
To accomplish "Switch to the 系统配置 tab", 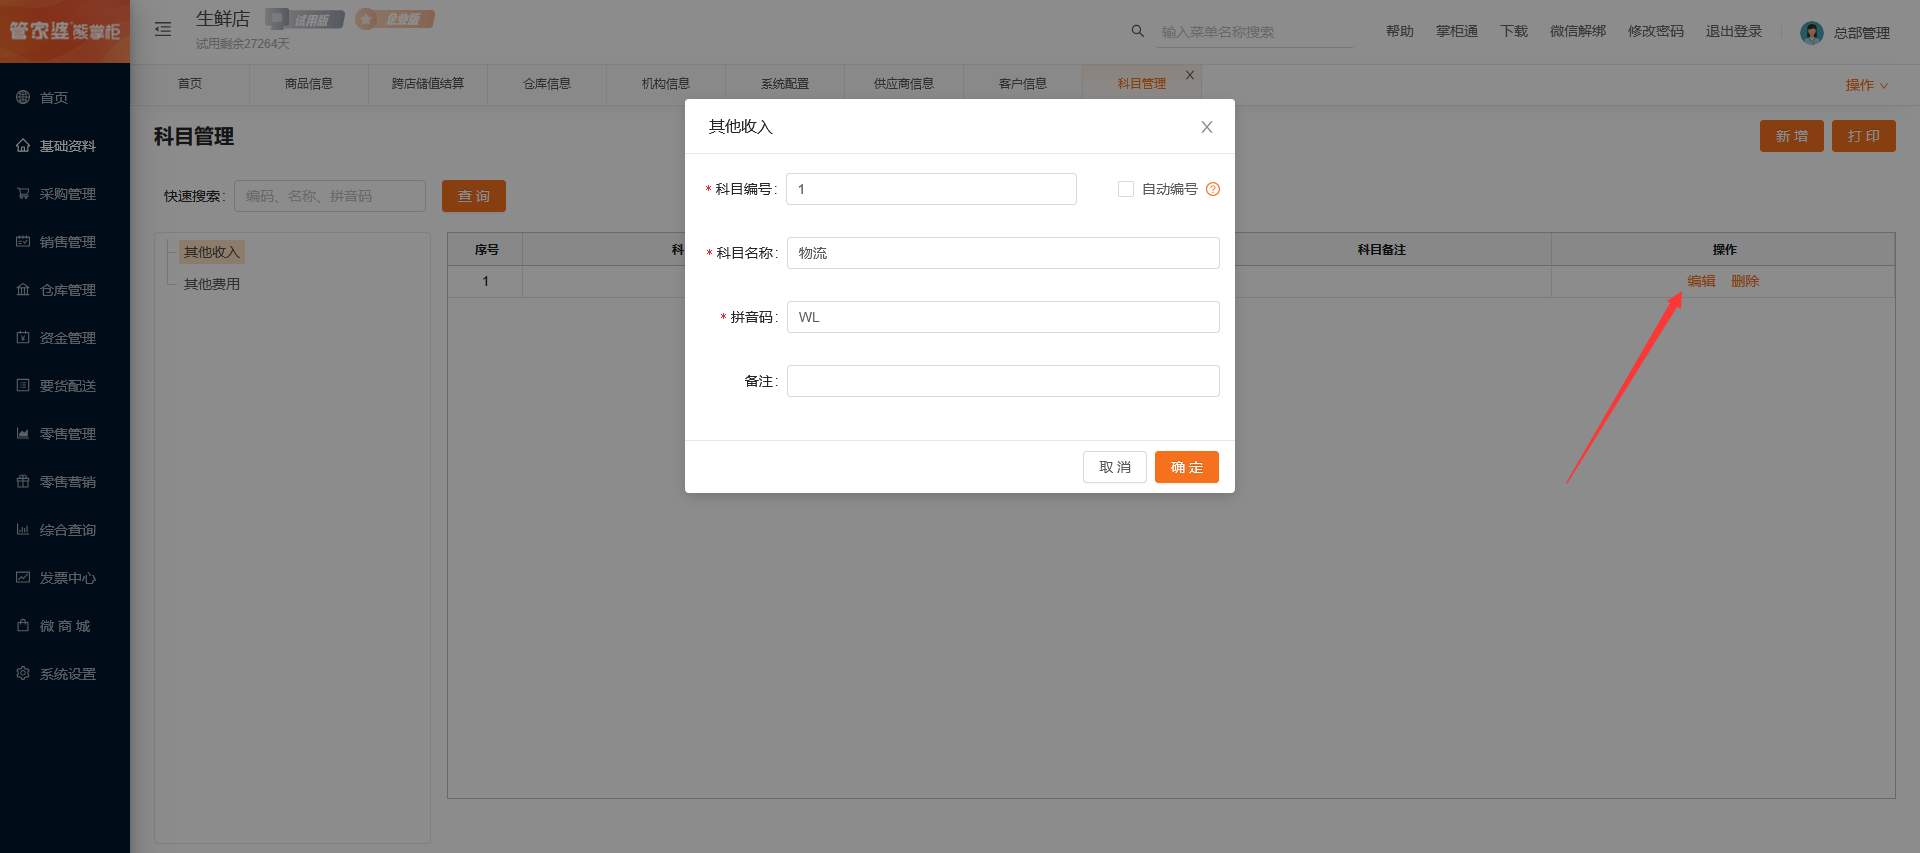I will tap(785, 84).
